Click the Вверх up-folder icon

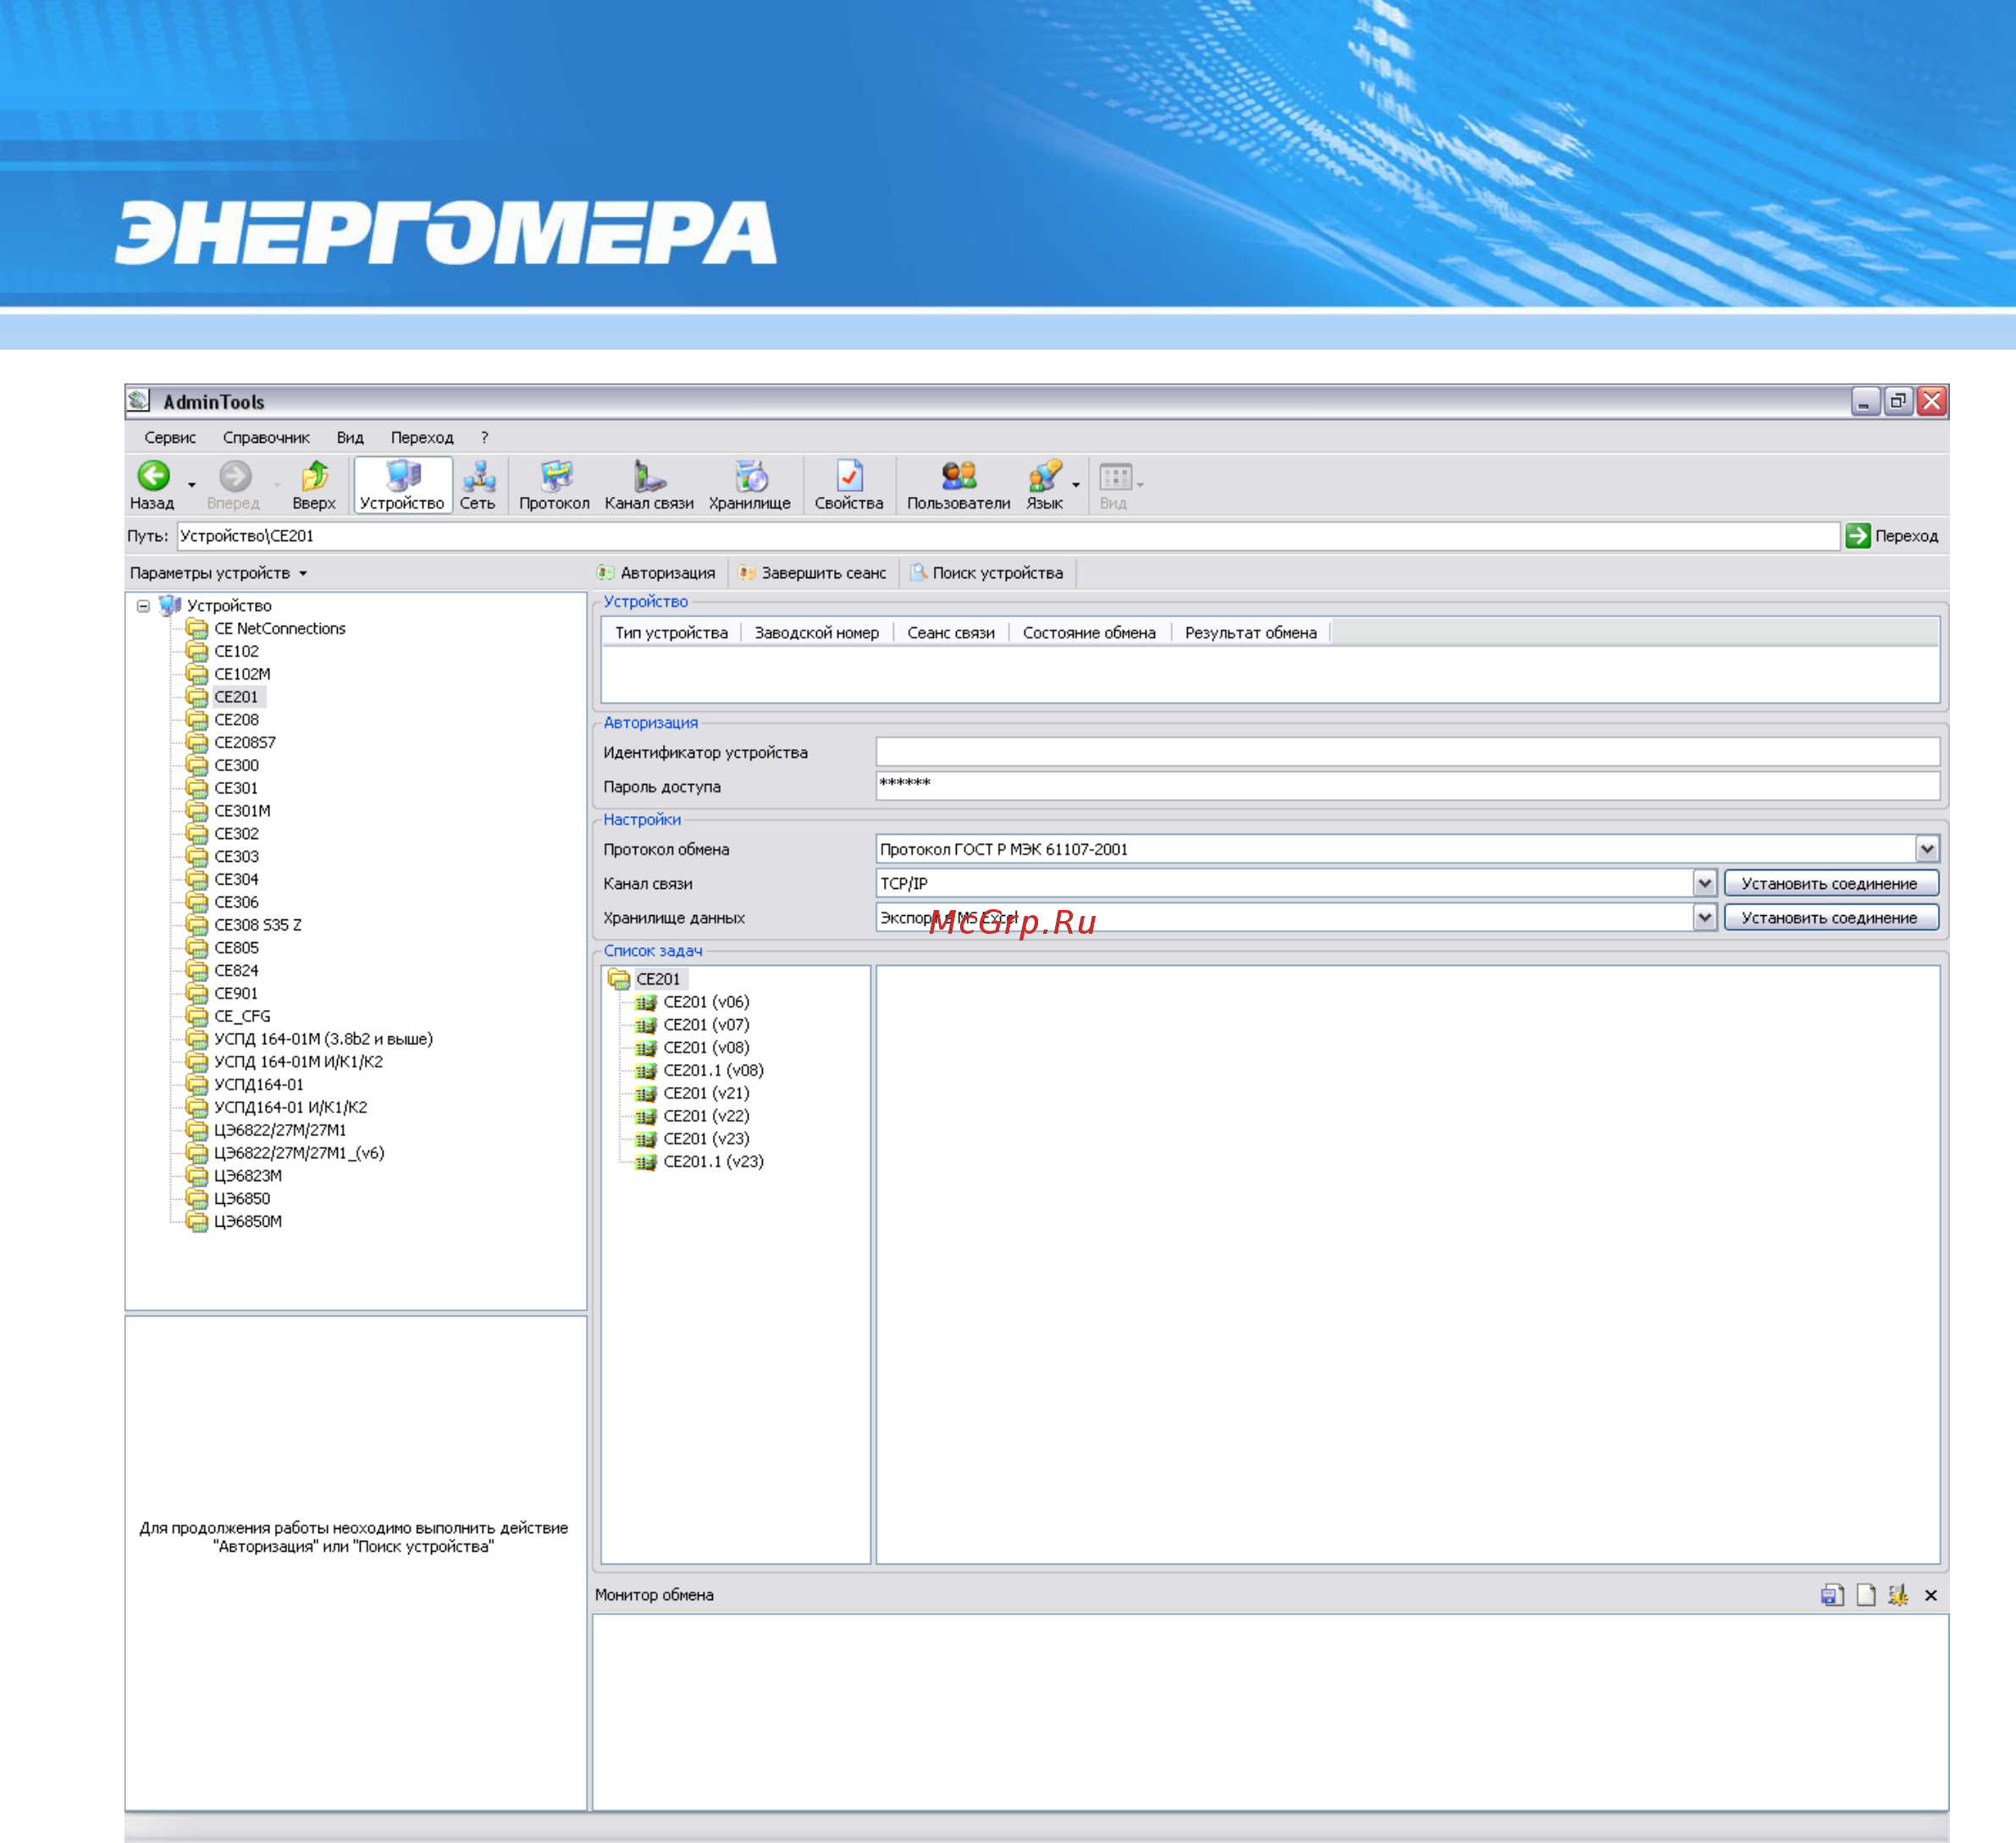314,476
